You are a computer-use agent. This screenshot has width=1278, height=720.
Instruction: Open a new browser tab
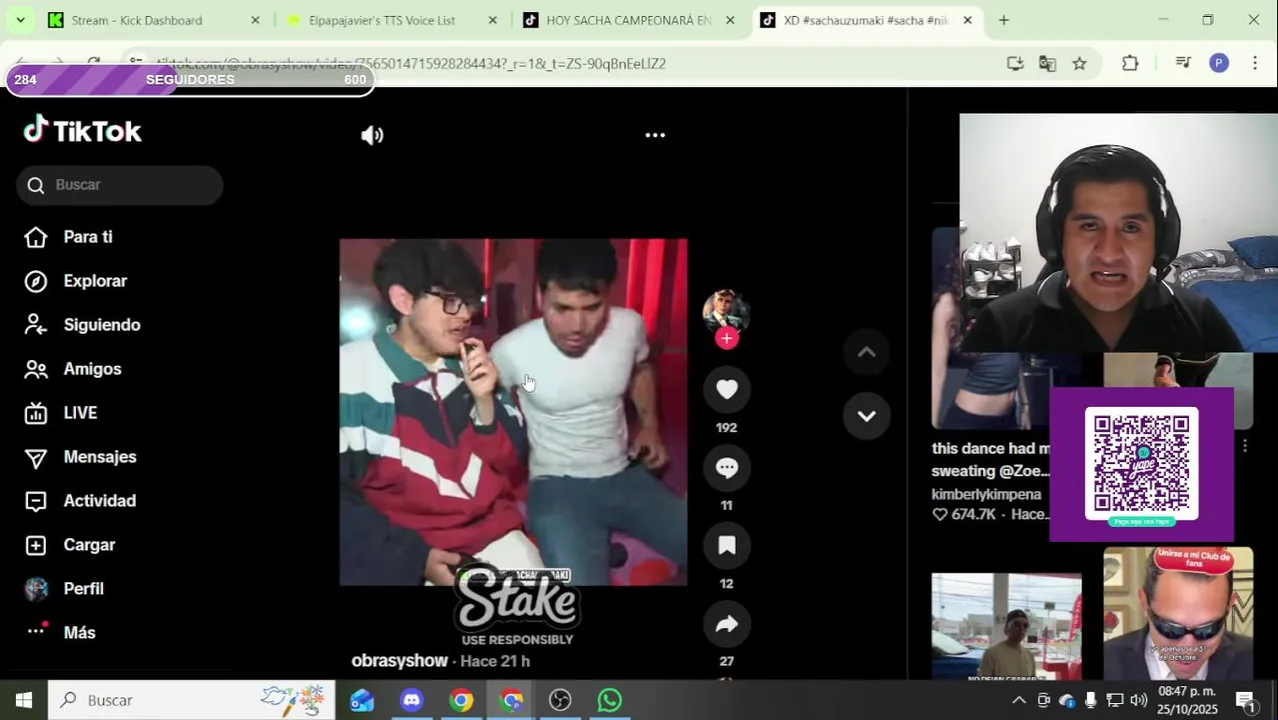[1003, 20]
